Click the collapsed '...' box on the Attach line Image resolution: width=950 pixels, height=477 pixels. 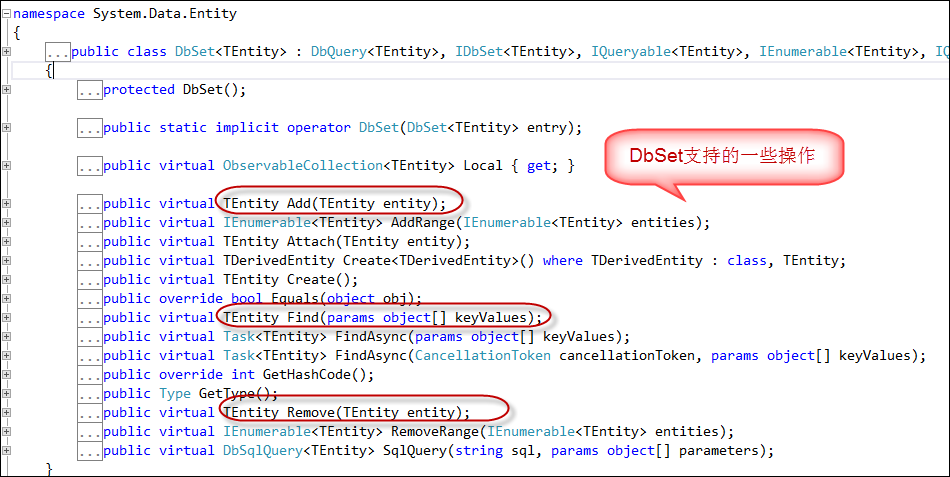coord(90,242)
